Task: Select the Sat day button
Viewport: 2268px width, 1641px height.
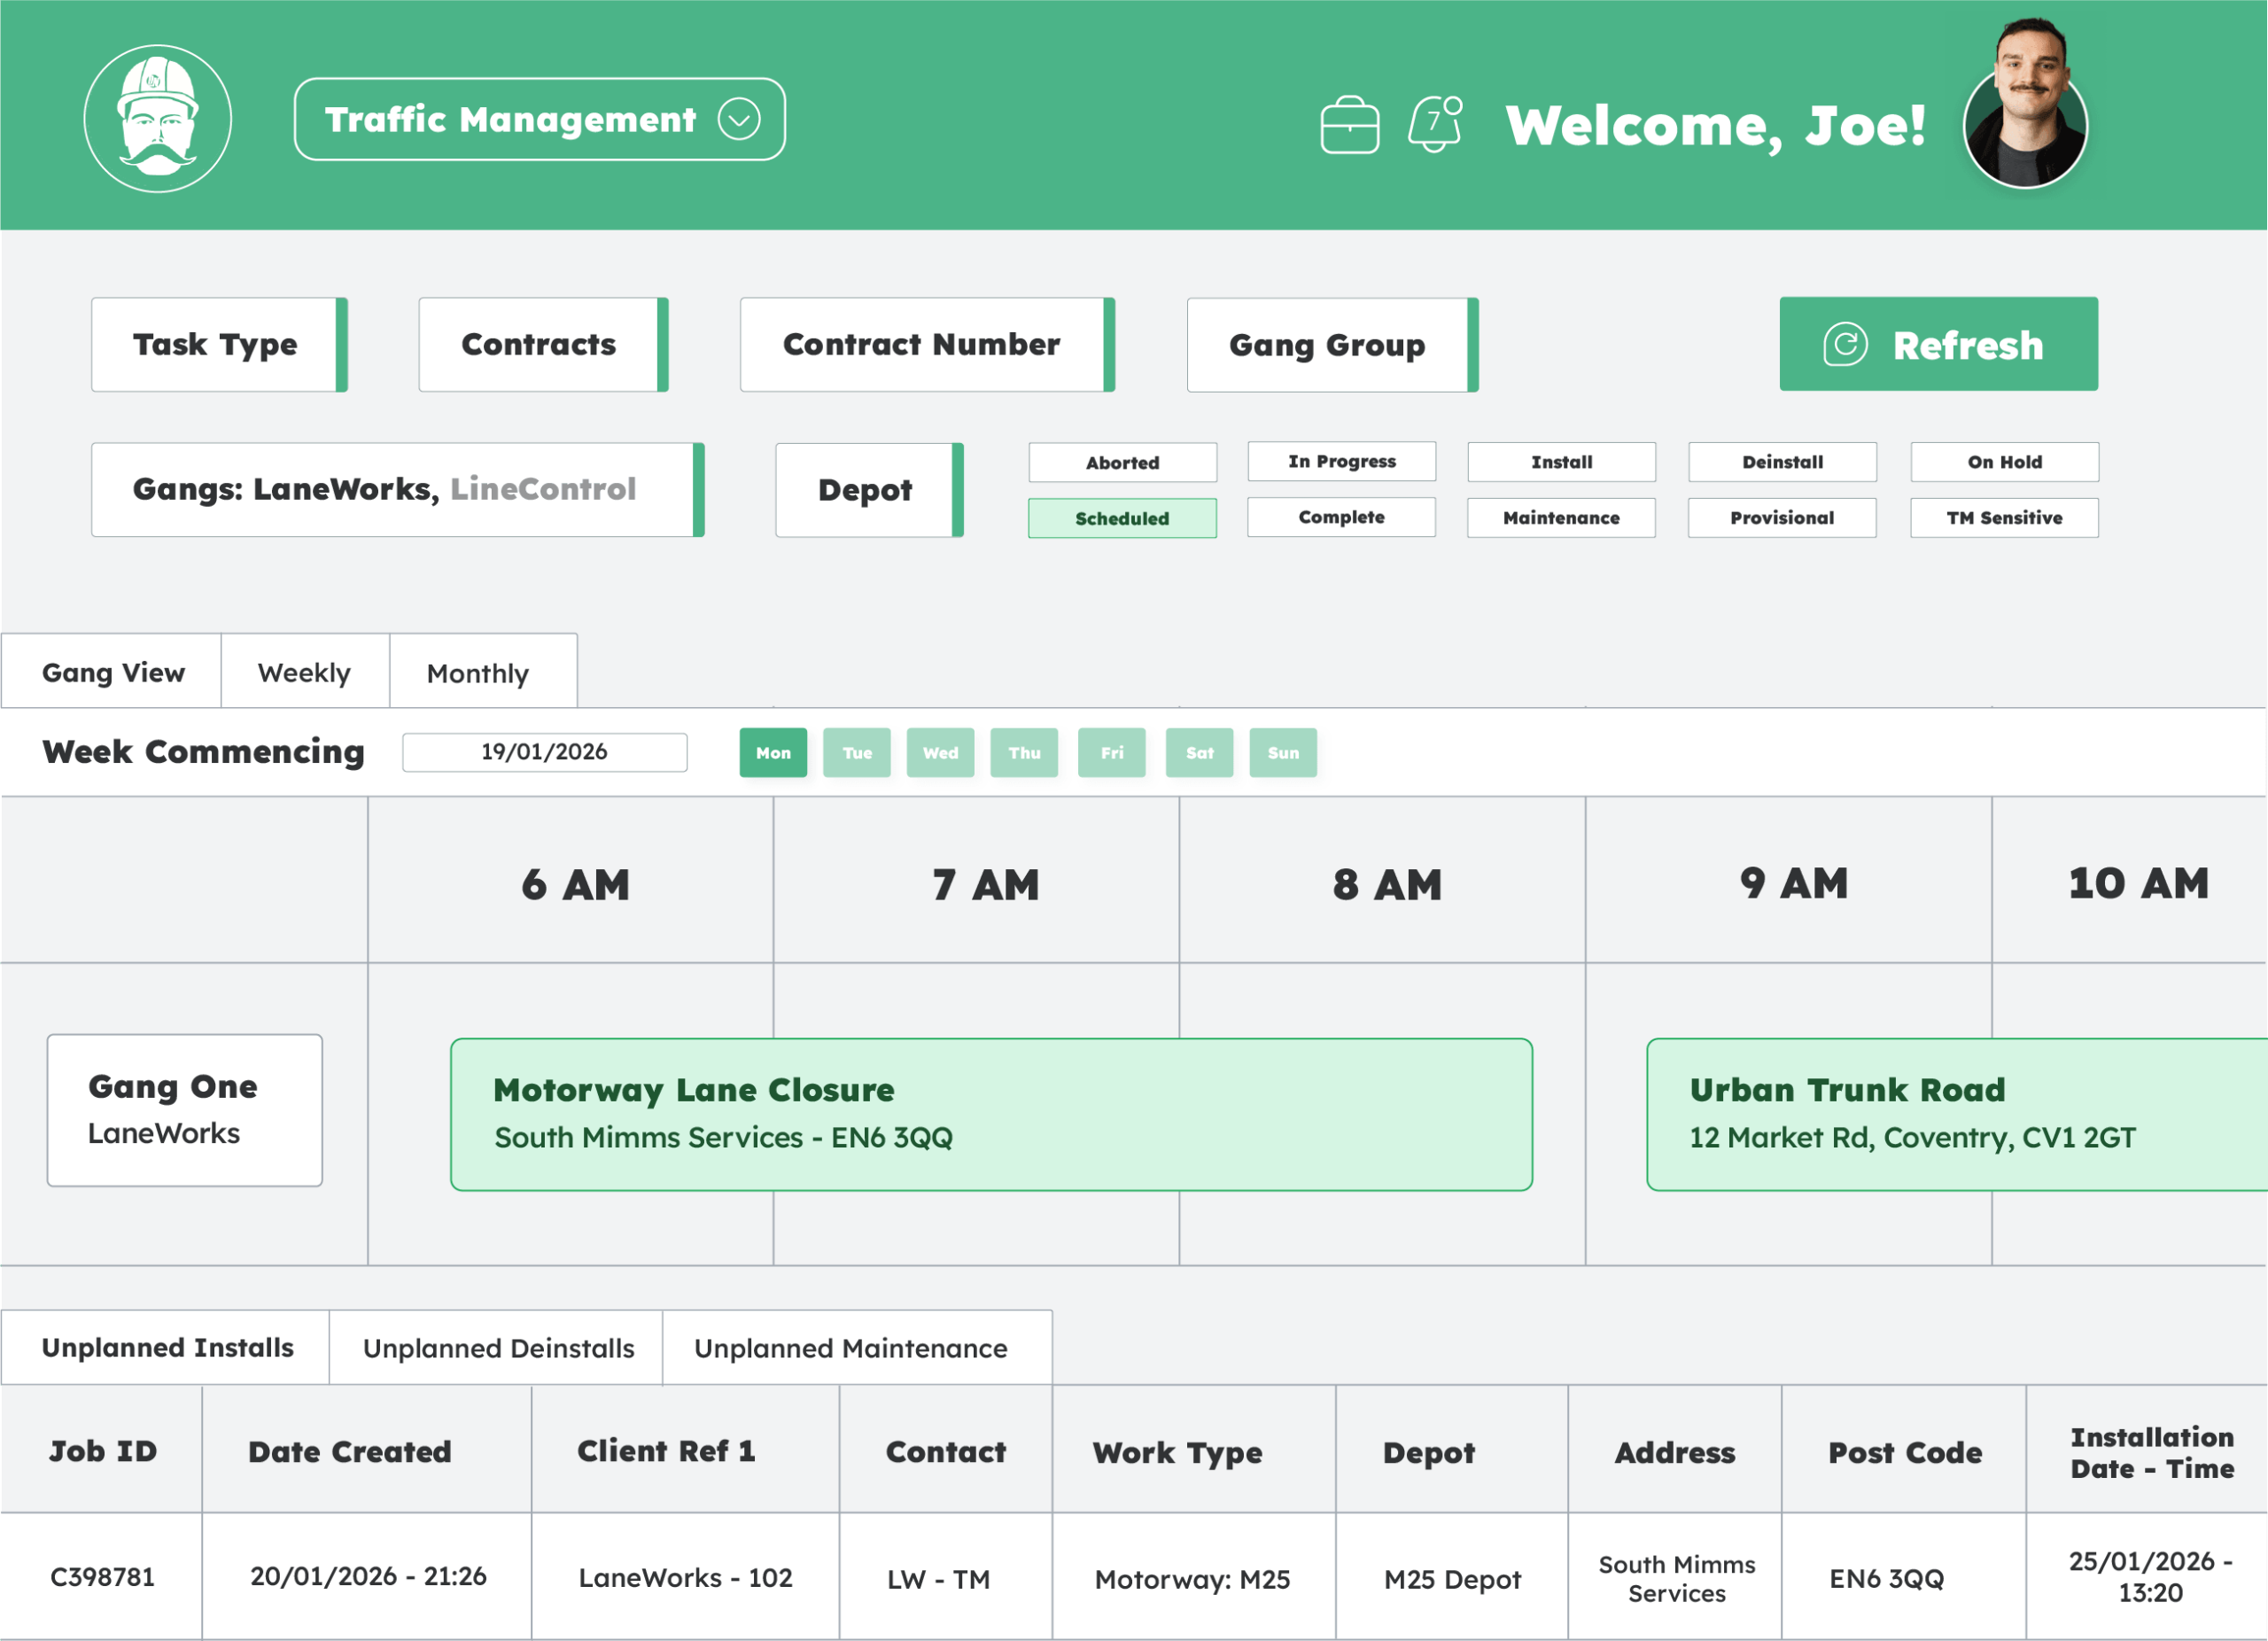Action: pyautogui.click(x=1199, y=752)
